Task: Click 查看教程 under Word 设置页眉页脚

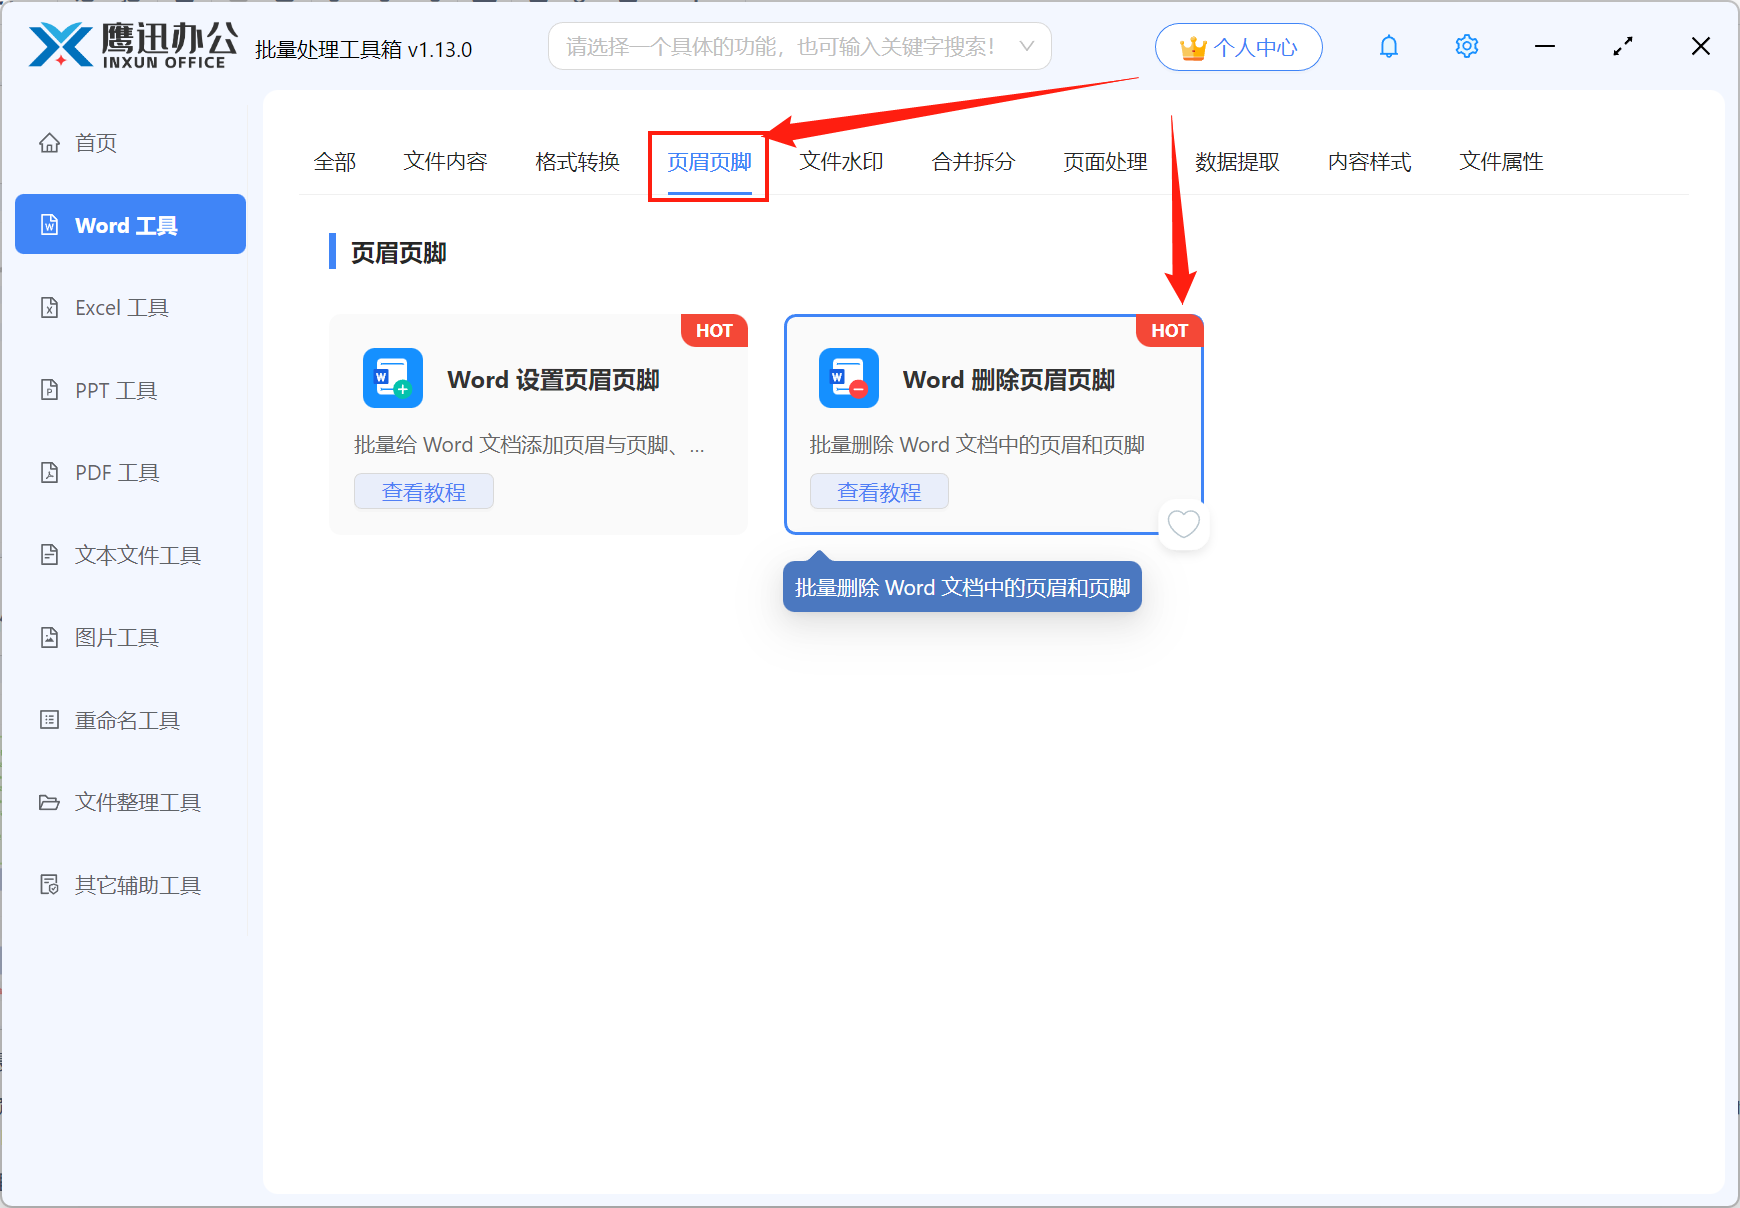Action: [423, 491]
